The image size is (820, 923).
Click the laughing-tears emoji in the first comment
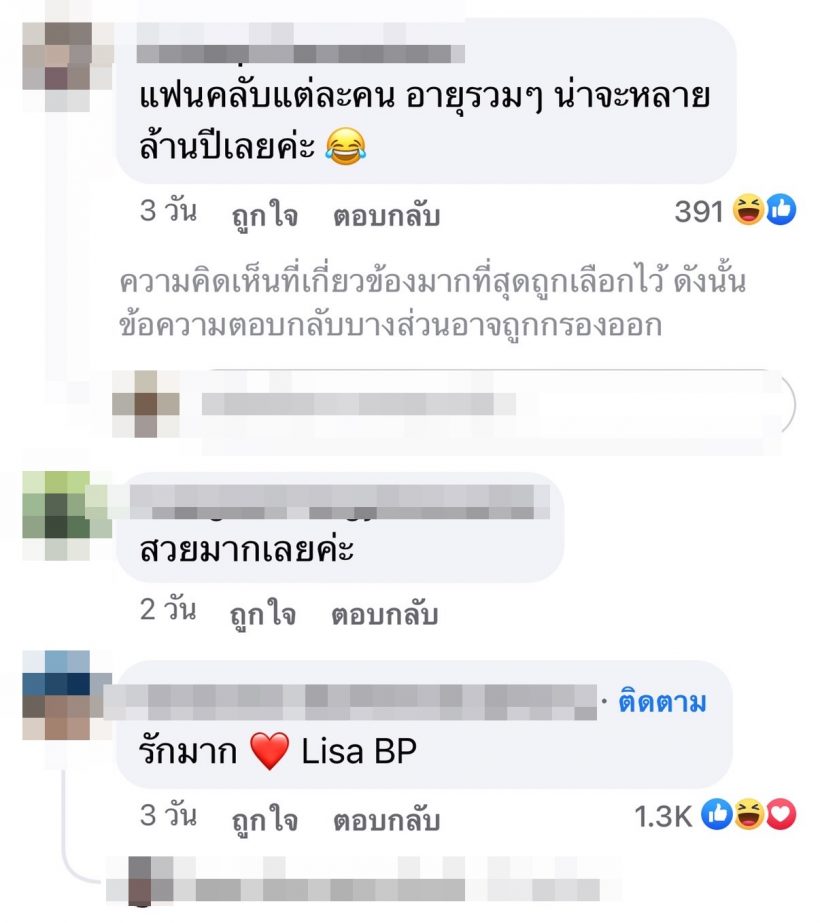[x=346, y=146]
